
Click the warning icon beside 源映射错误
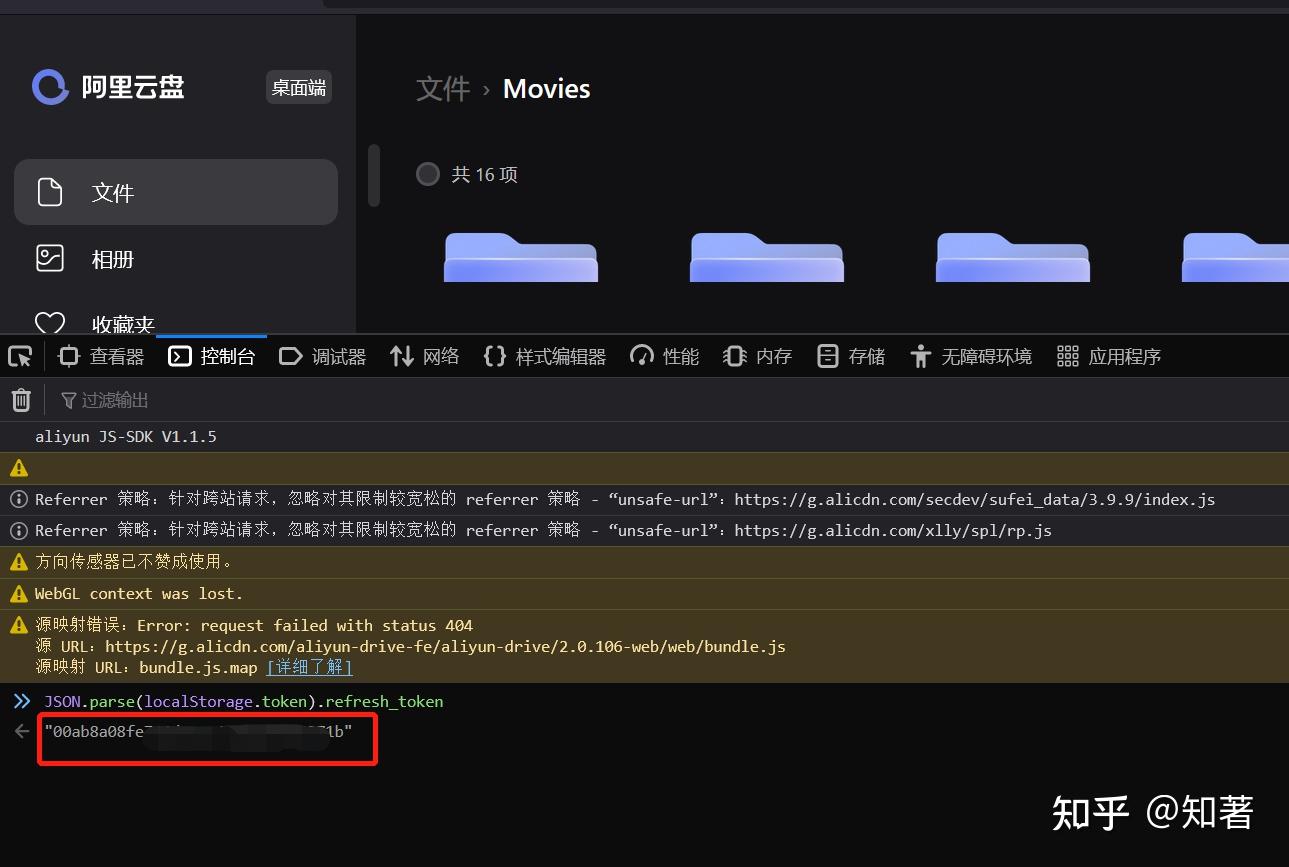pos(19,625)
